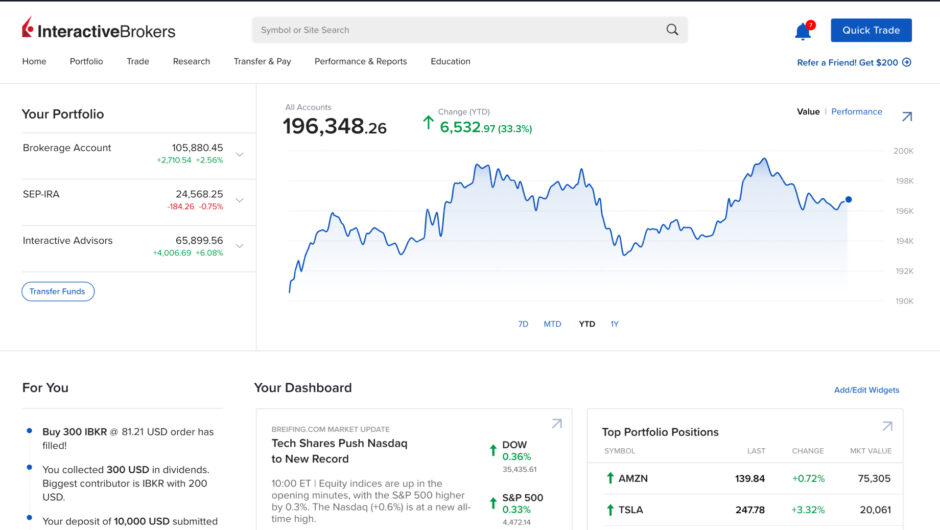Image resolution: width=940 pixels, height=530 pixels.
Task: Open the Transfer & Pay menu
Action: pyautogui.click(x=262, y=61)
